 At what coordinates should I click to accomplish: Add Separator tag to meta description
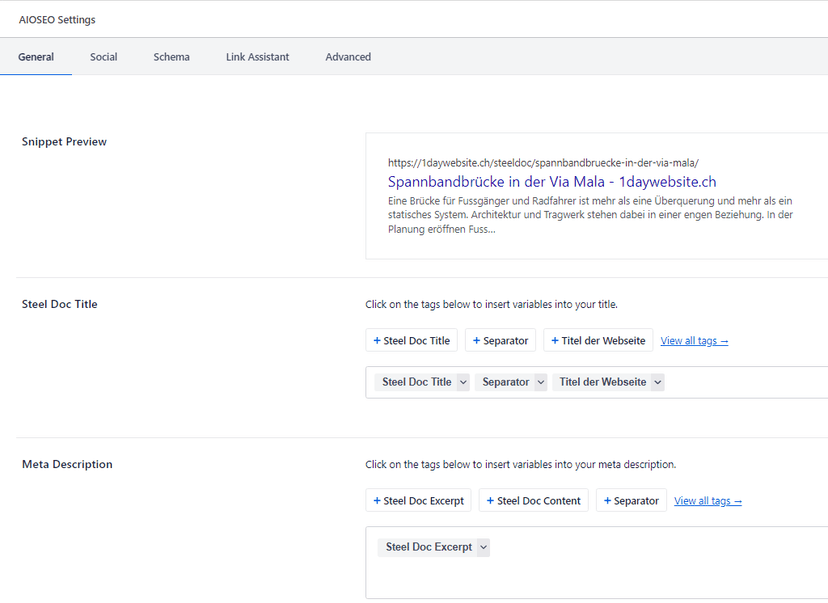click(x=631, y=501)
